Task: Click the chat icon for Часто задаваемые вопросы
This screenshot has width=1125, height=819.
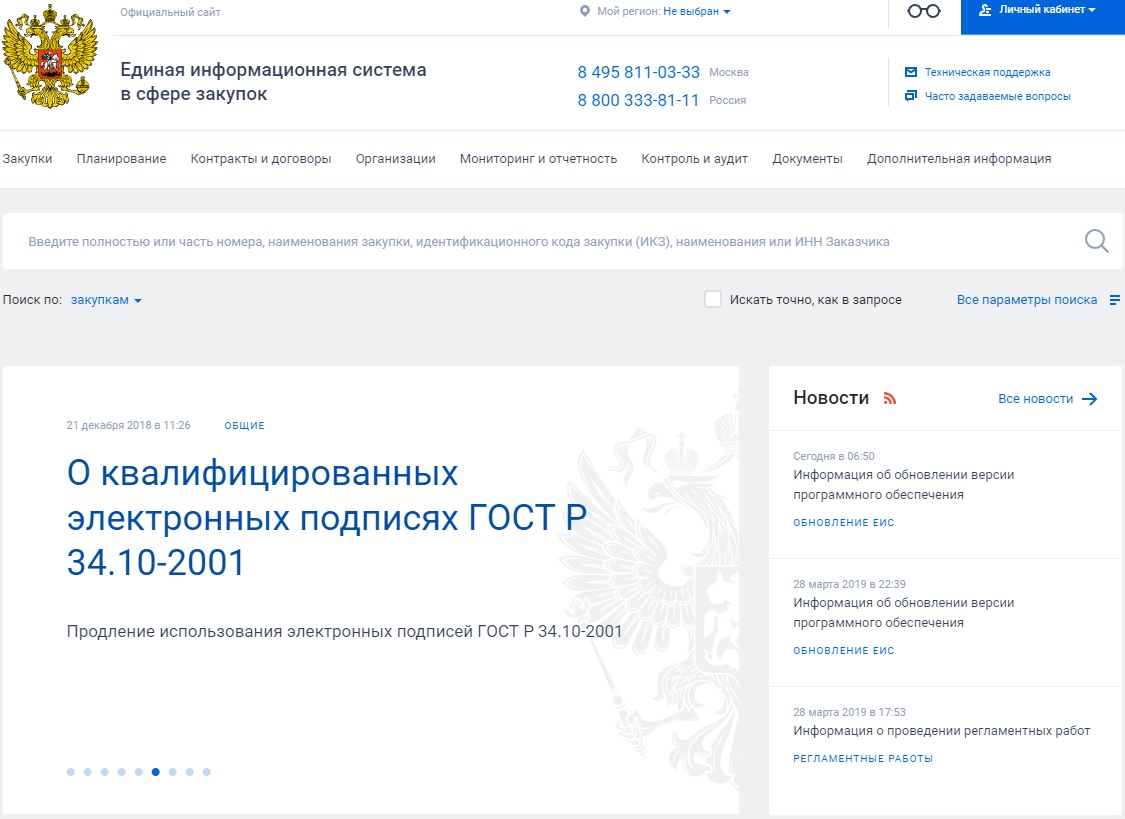Action: click(x=910, y=96)
